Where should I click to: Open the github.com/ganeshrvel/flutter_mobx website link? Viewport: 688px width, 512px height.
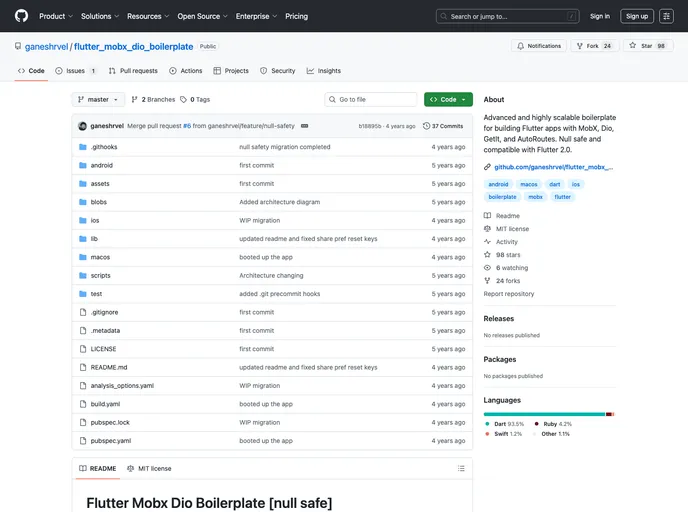tap(554, 167)
